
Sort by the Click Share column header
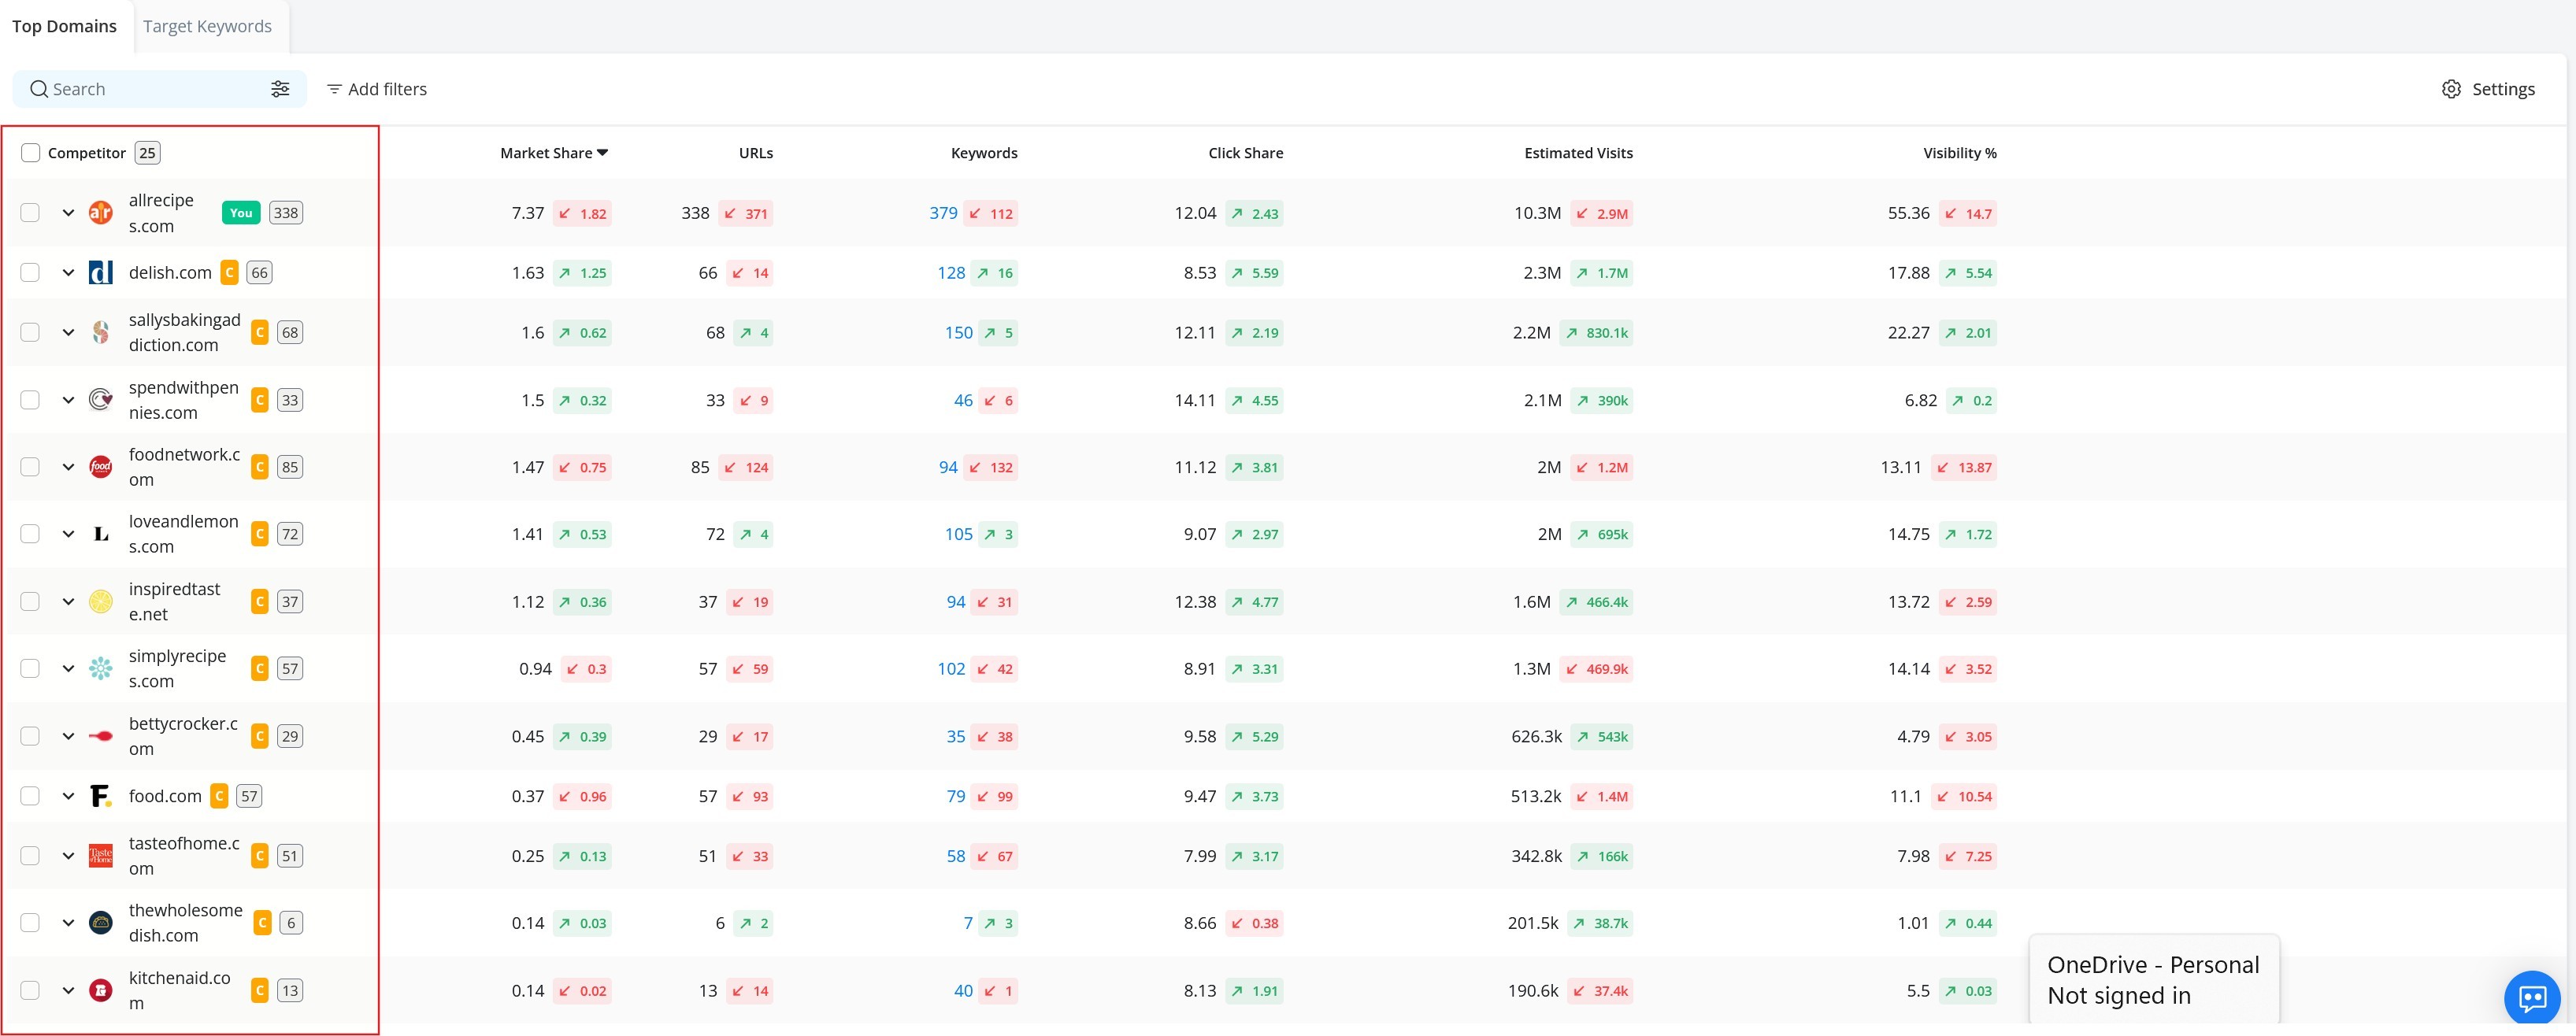(x=1246, y=153)
